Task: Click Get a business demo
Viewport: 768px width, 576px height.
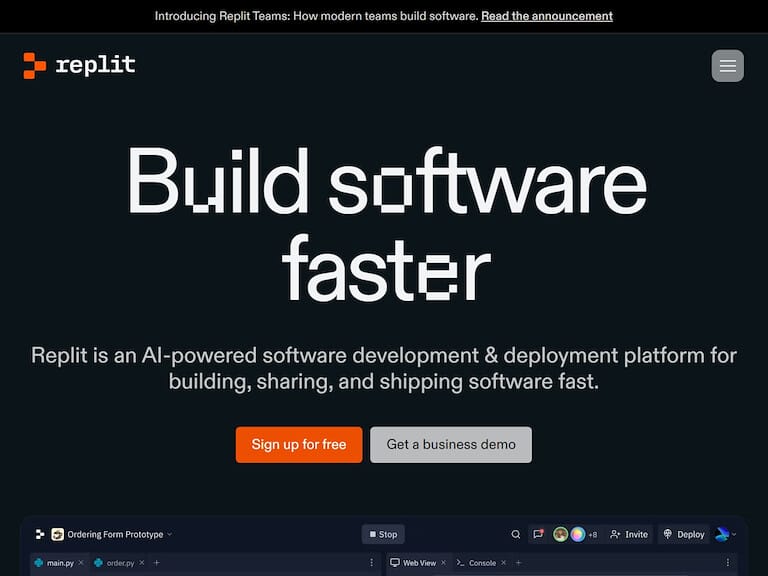Action: click(451, 445)
